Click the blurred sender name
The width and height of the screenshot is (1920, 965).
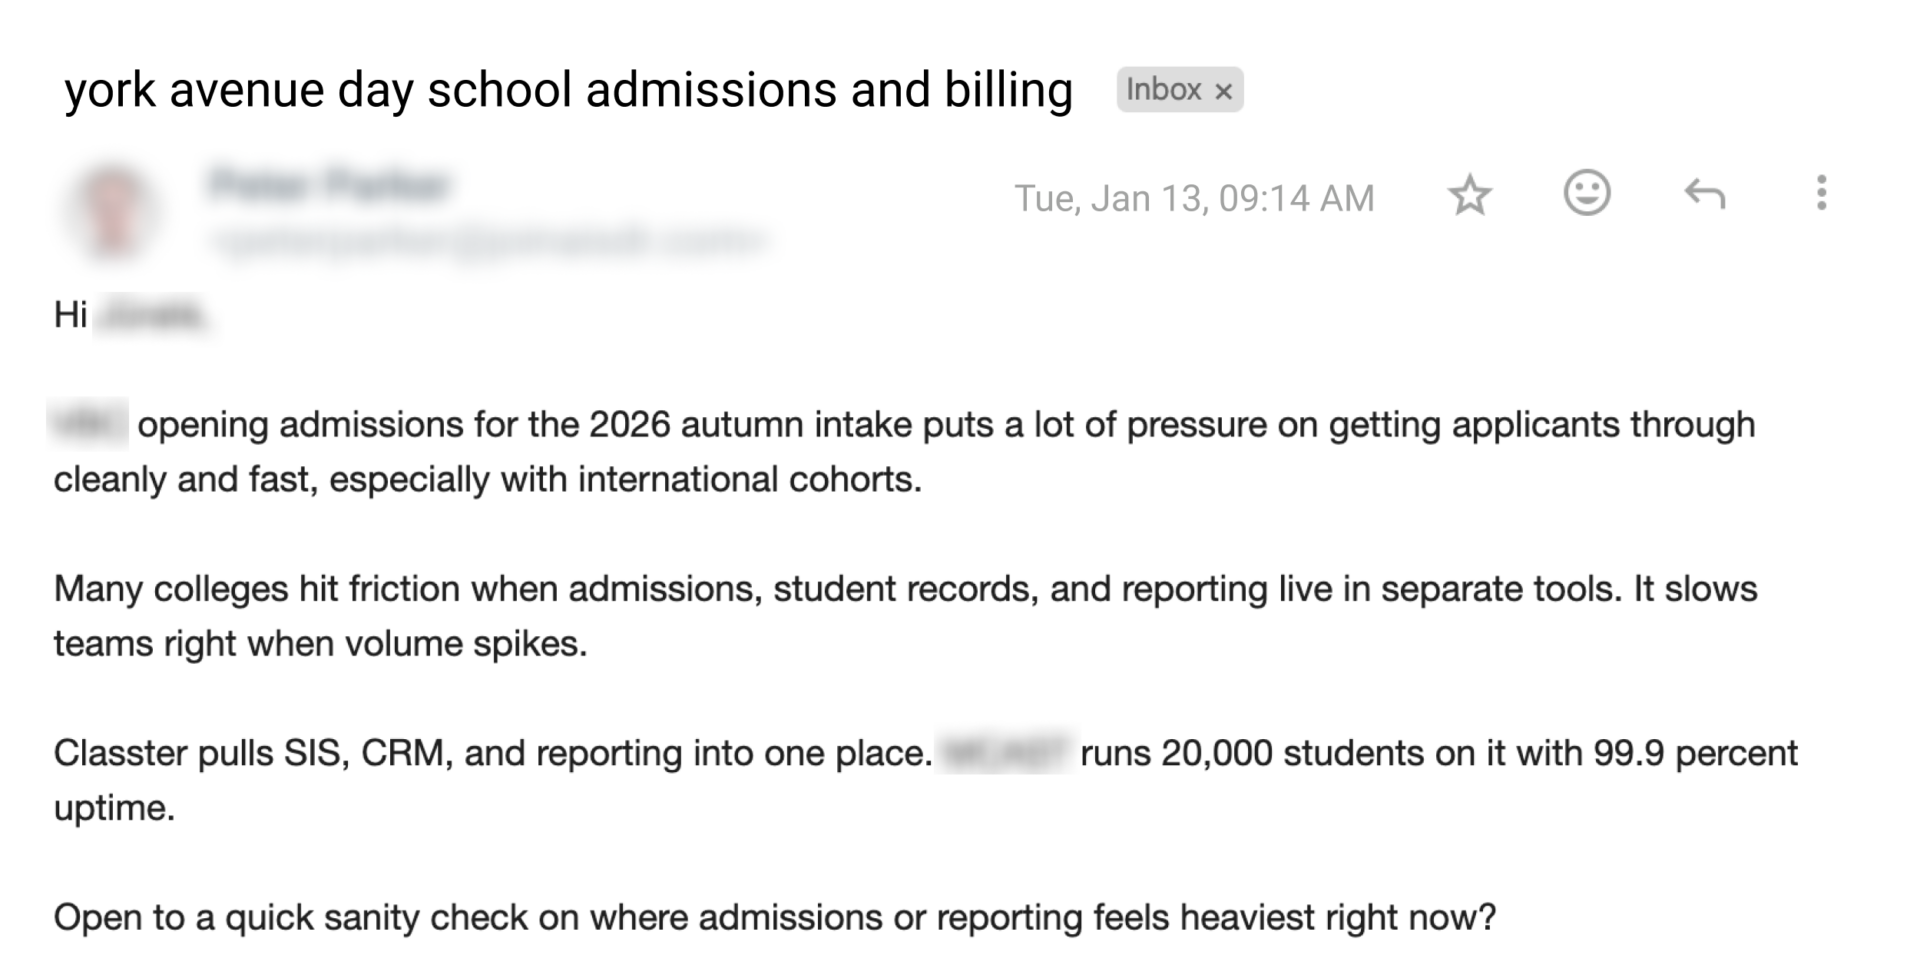click(x=330, y=185)
